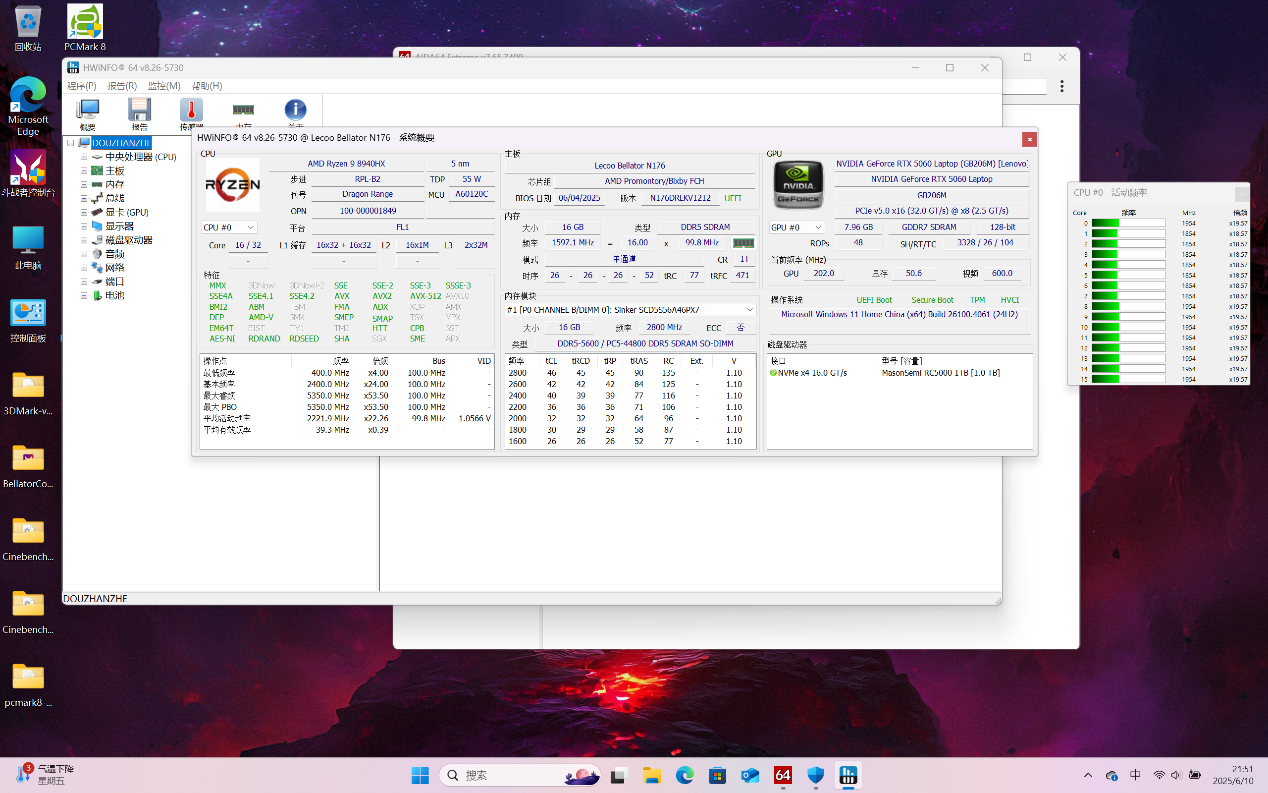Select 电池 in the device tree
Viewport: 1268px width, 793px height.
point(115,295)
